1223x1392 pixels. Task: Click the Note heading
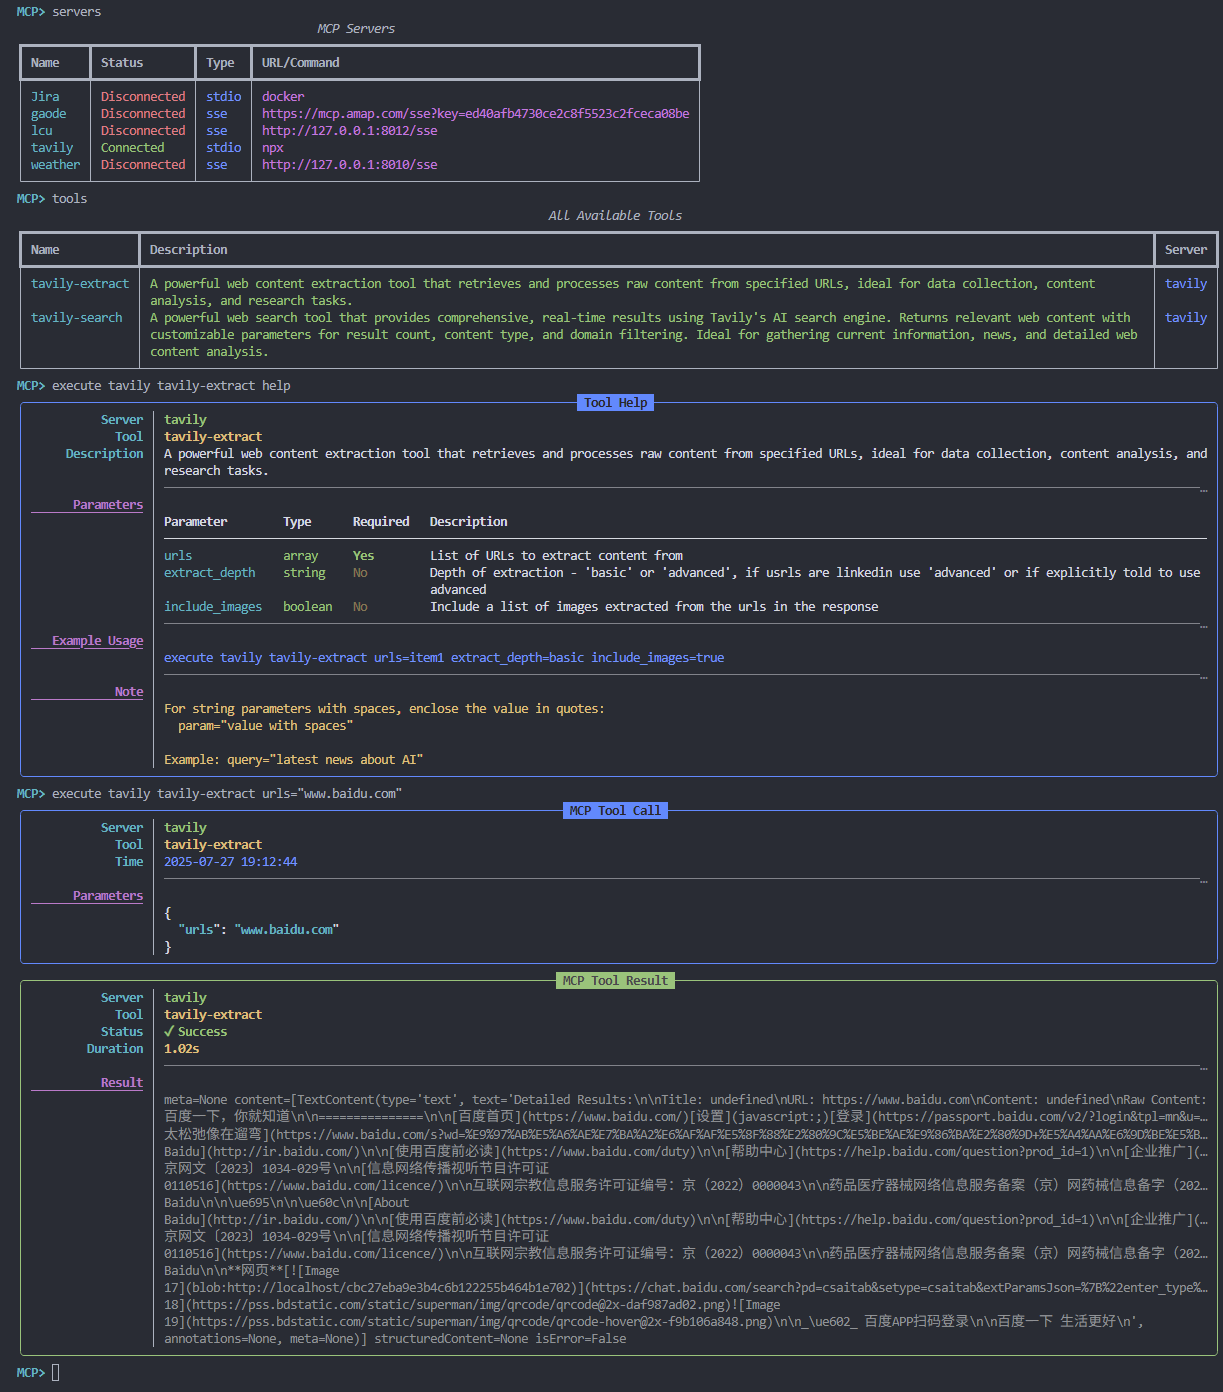[x=129, y=692]
